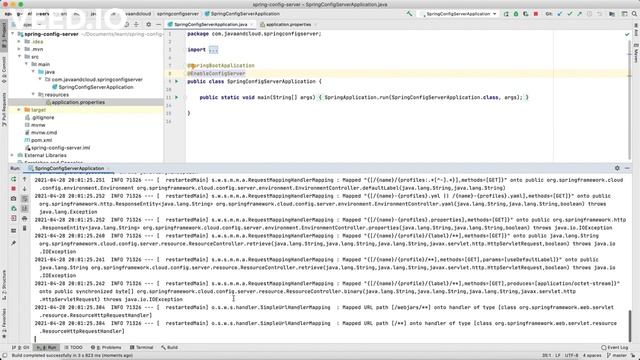Collapse the resources folder
640x360 pixels.
click(33, 94)
